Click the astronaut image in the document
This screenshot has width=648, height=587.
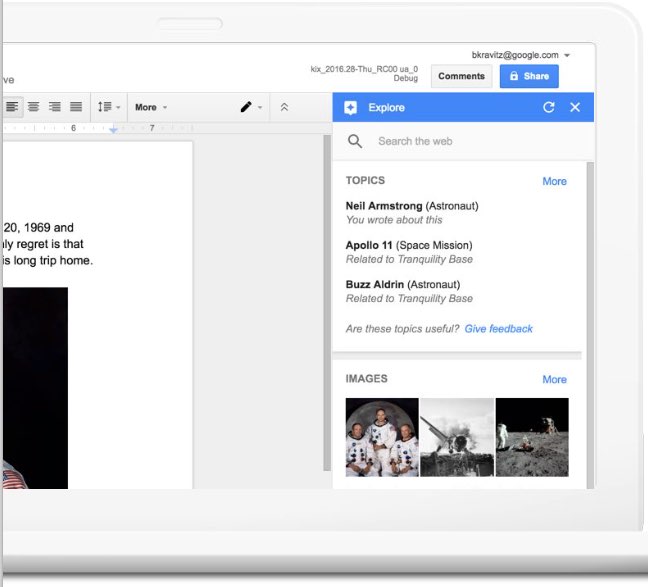(x=36, y=388)
